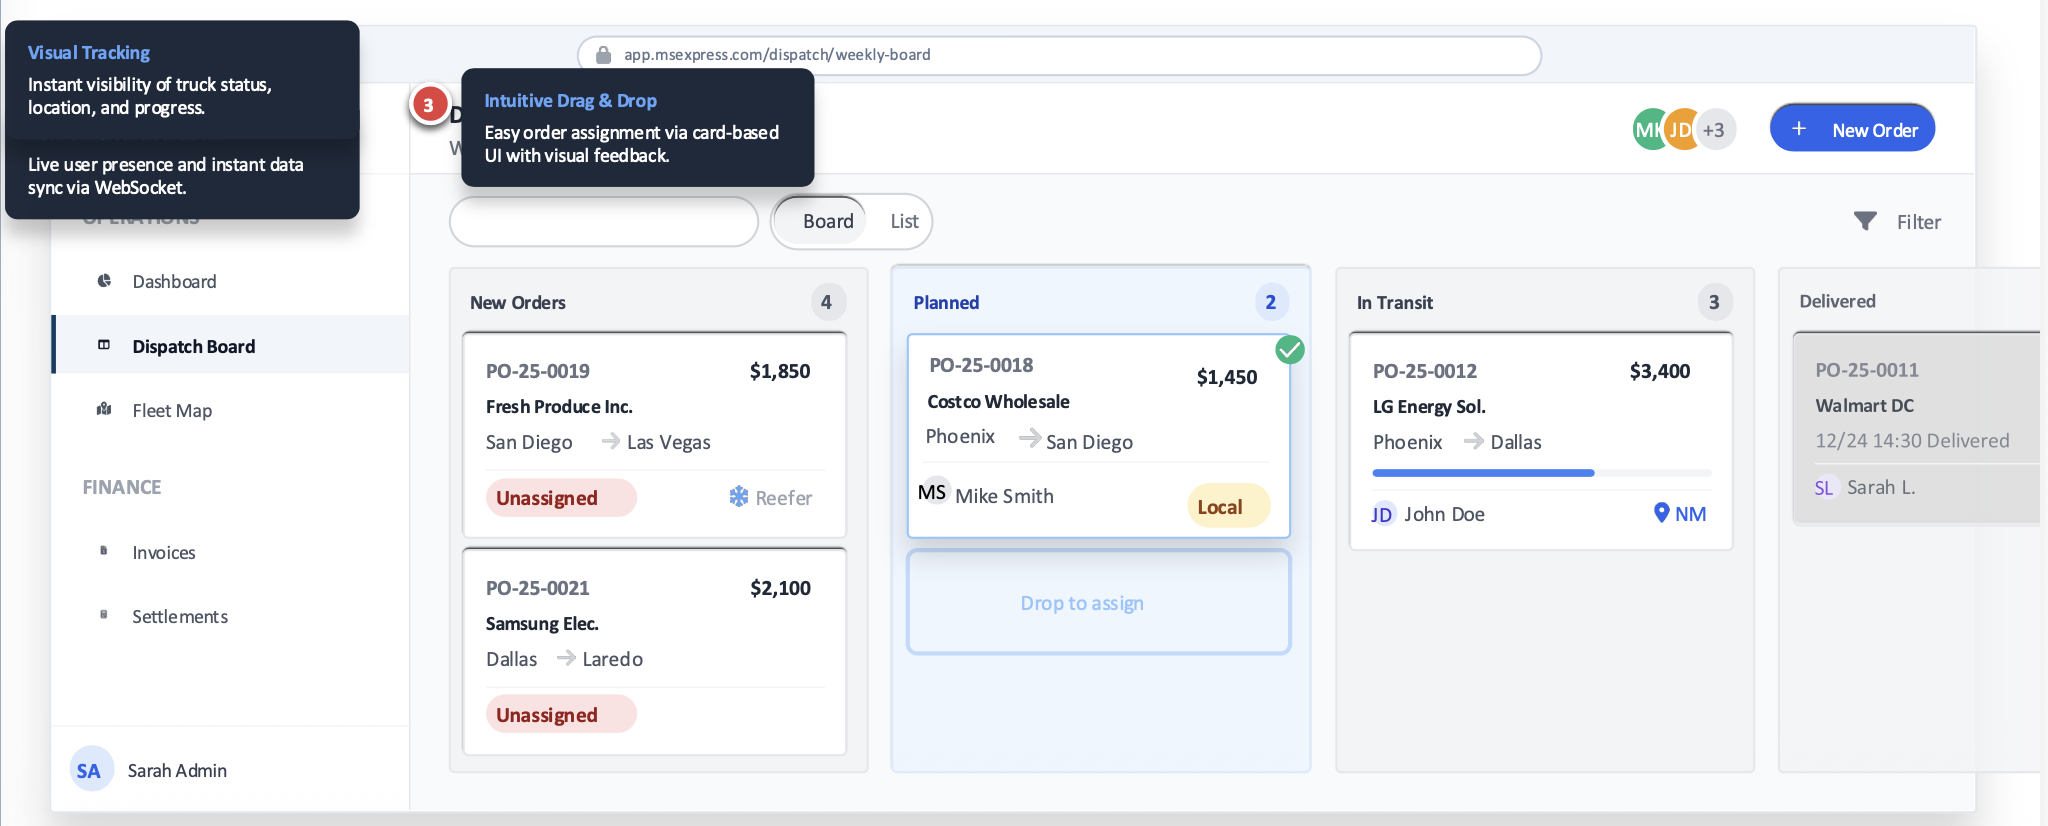Screen dimensions: 2048x826
Task: Click the New Orders count badge 4
Action: [827, 302]
